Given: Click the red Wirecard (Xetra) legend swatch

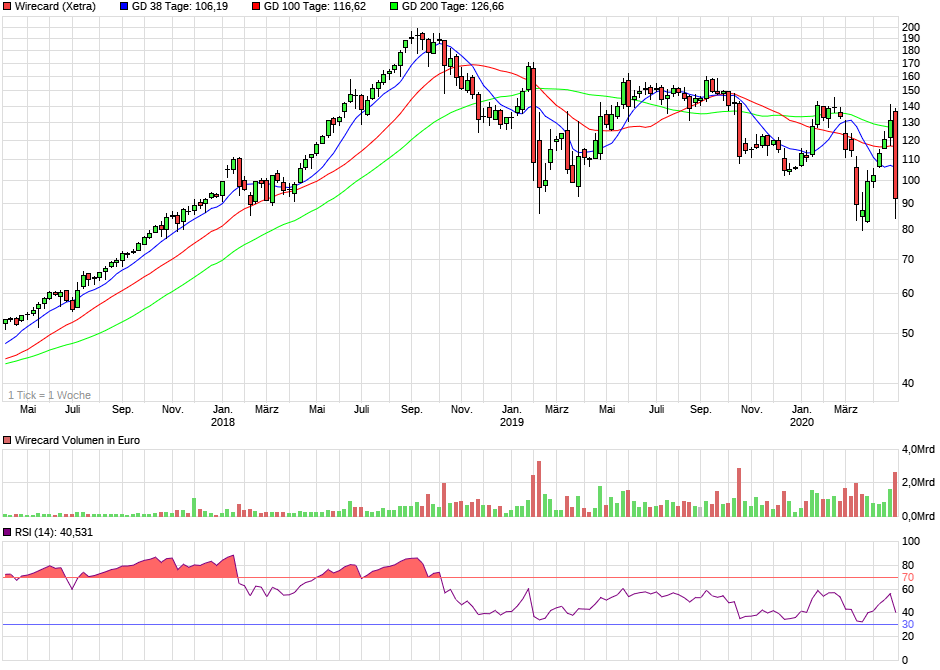Looking at the screenshot, I should tap(7, 7).
